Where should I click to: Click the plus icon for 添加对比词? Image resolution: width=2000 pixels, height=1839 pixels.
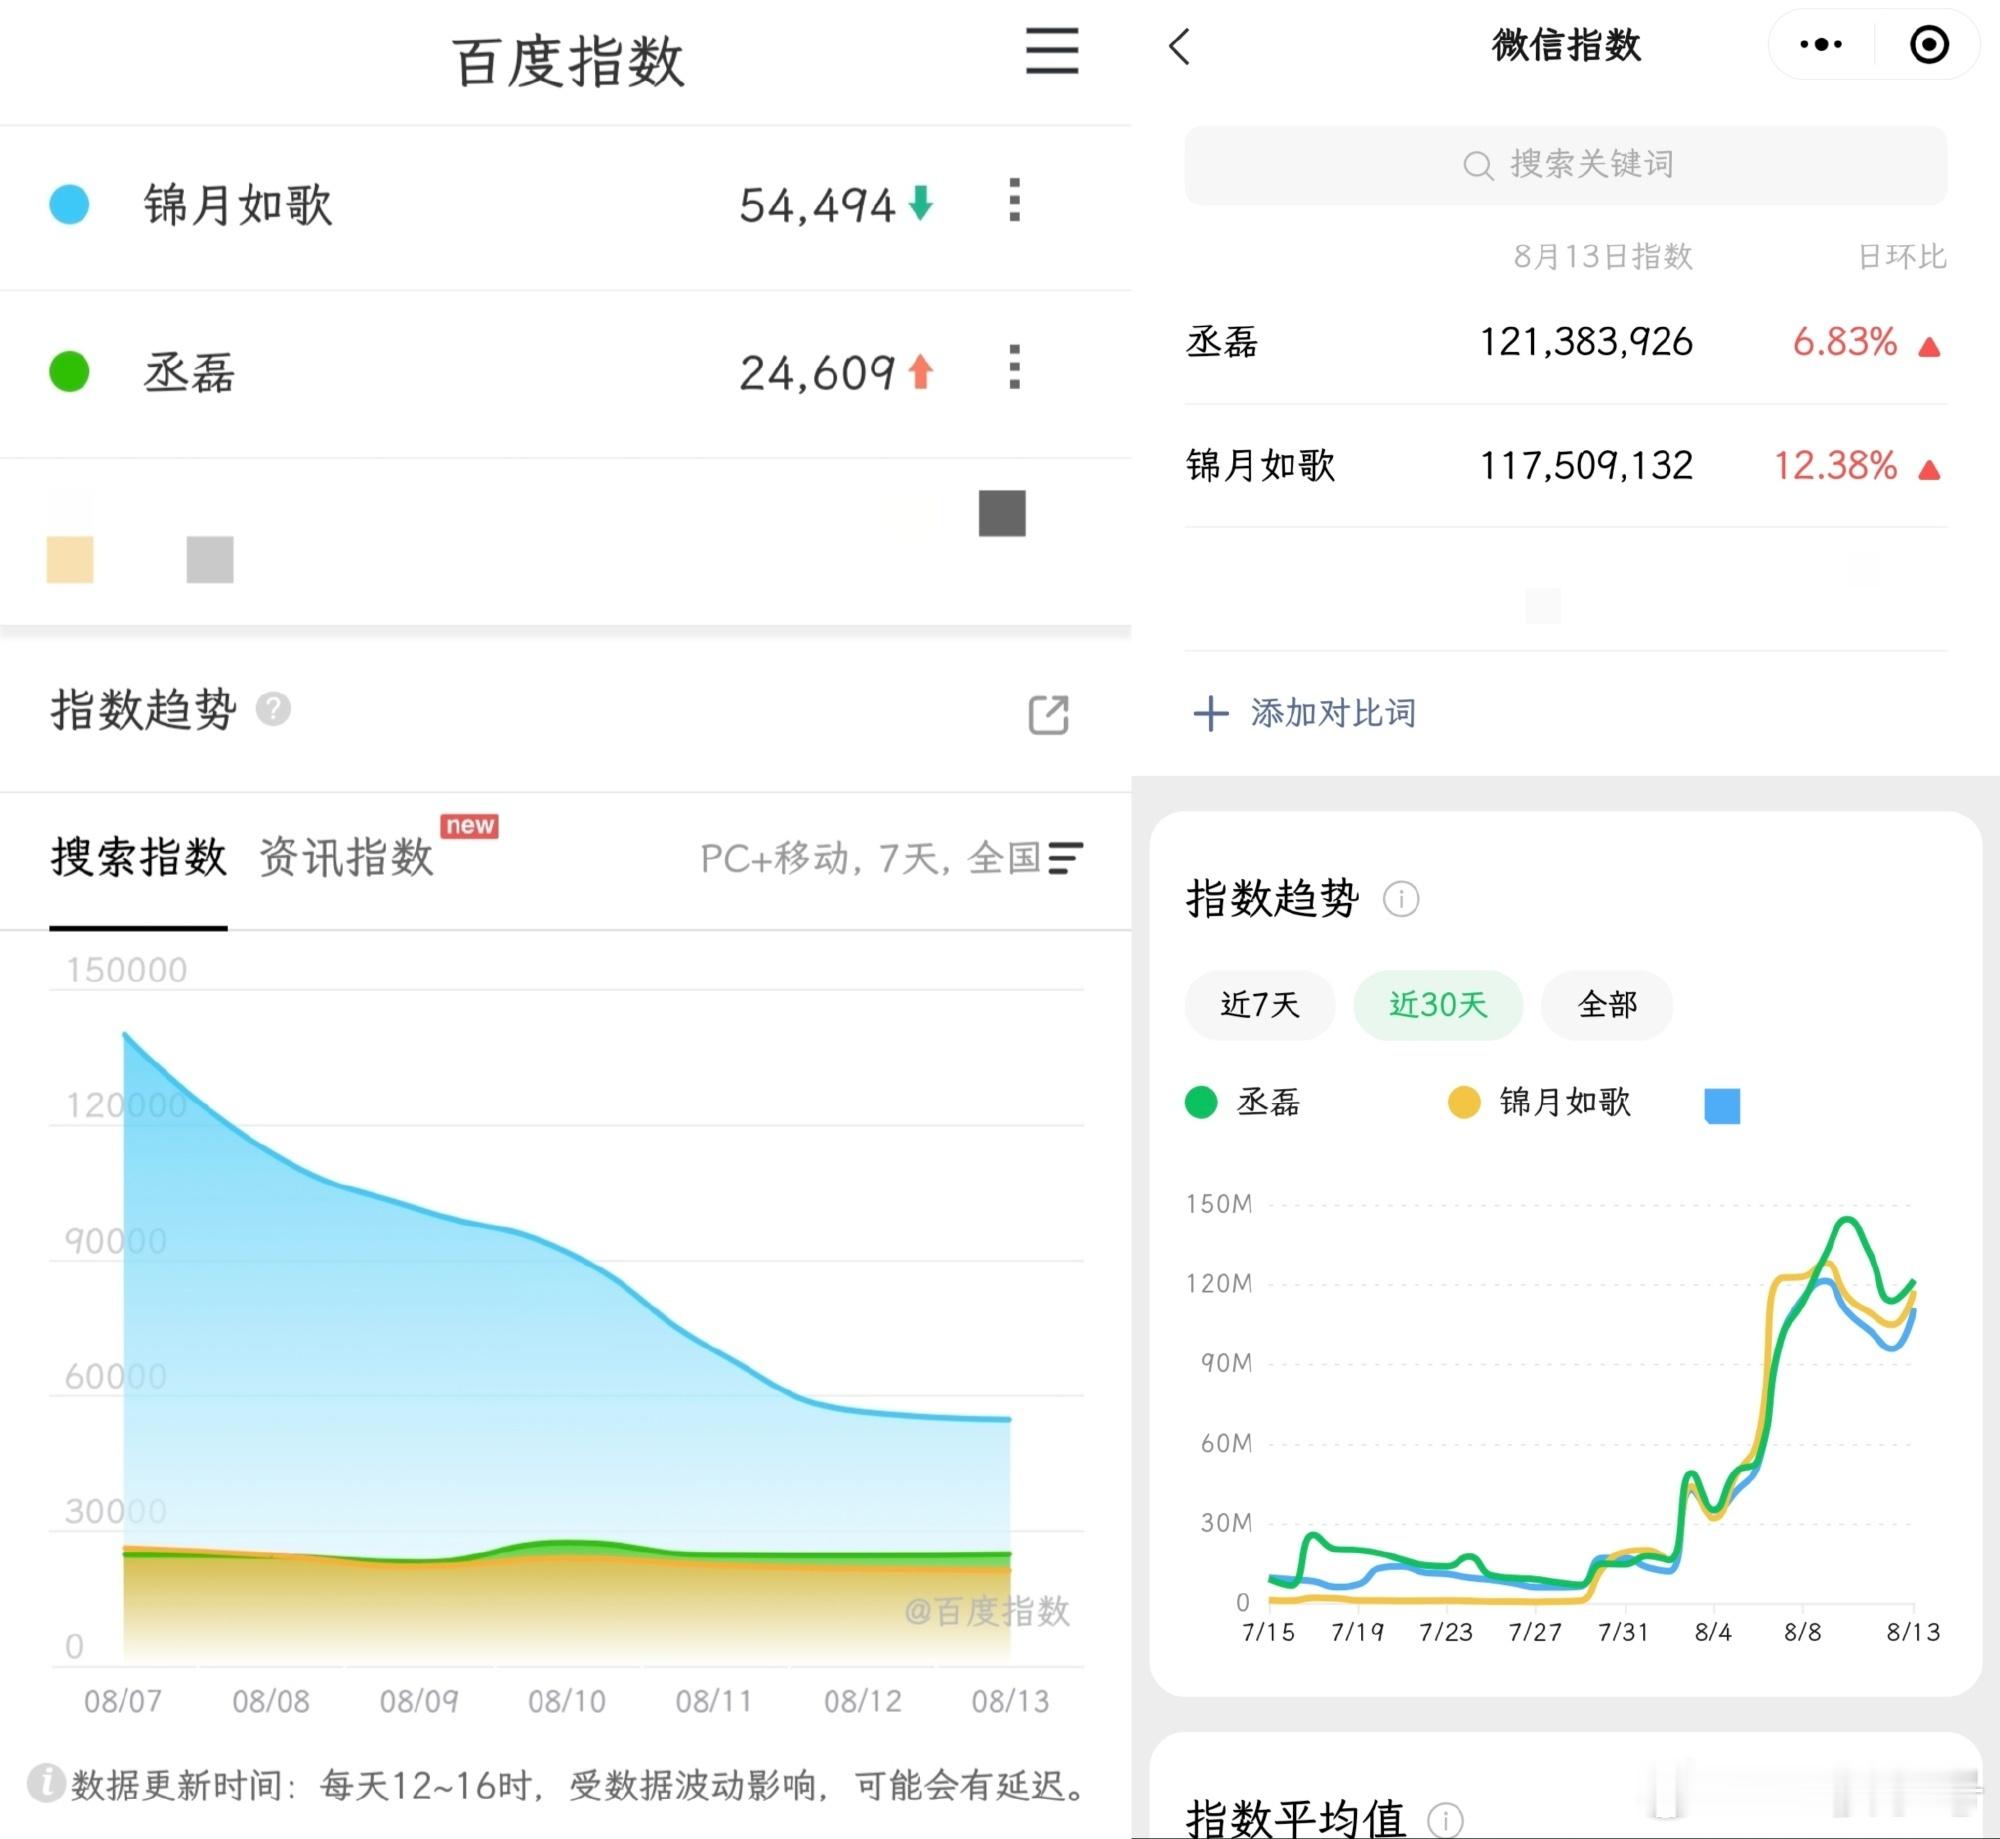coord(1210,713)
